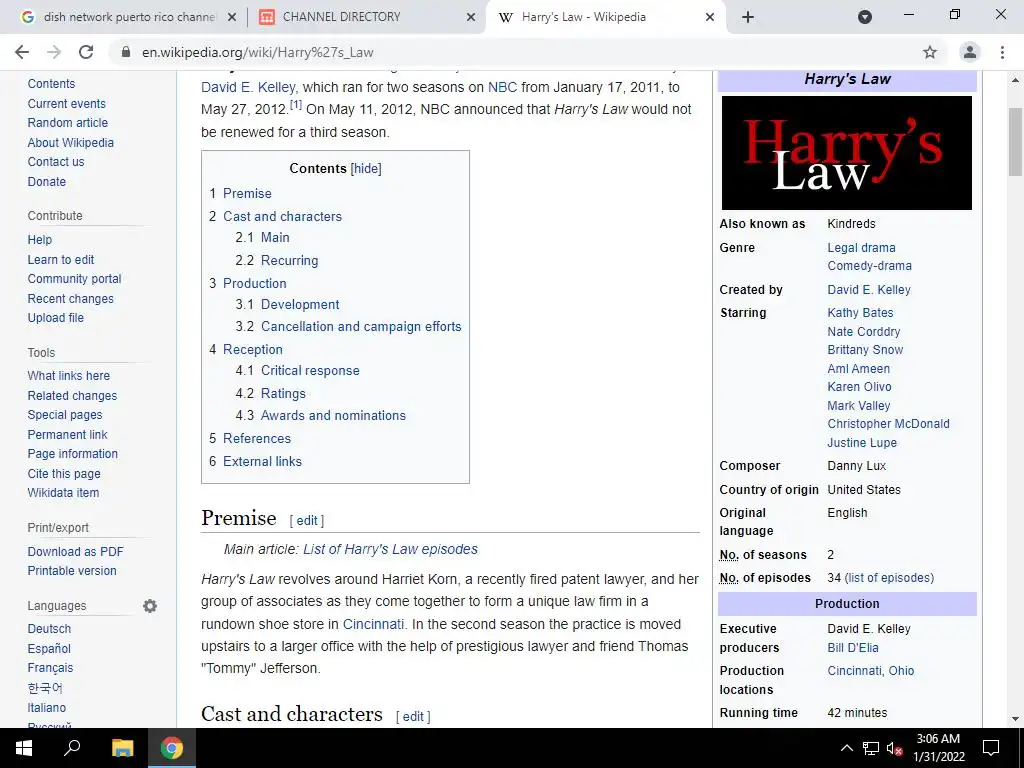Screen dimensions: 1024x768
Task: View site info lock icon
Action: (x=126, y=52)
